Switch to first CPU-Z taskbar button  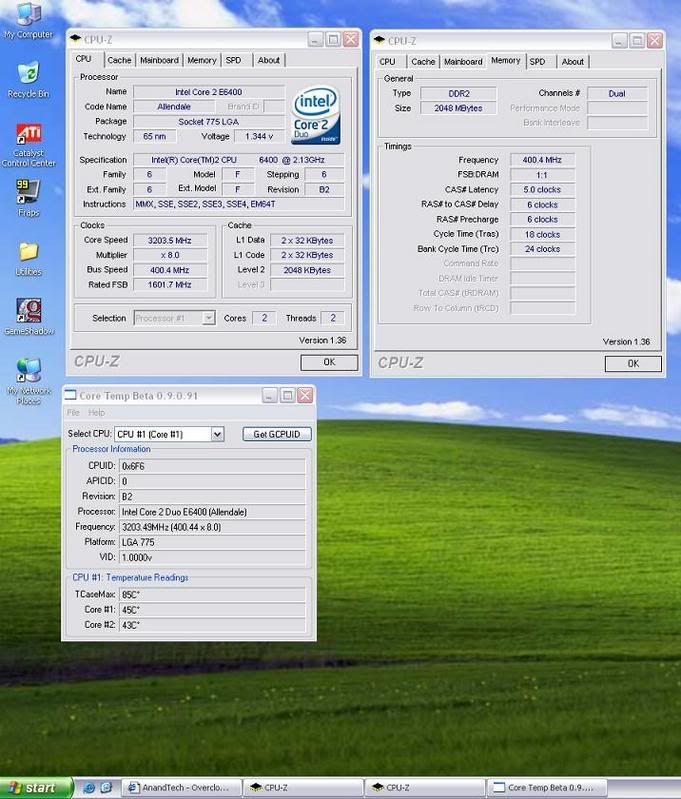[303, 788]
